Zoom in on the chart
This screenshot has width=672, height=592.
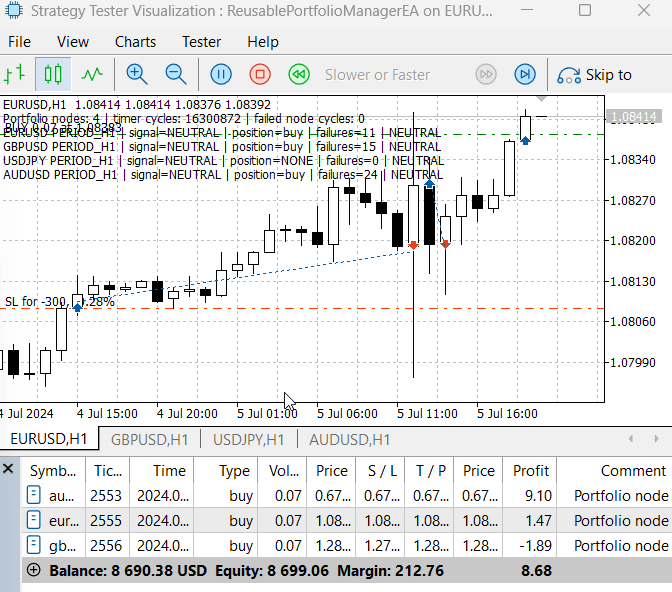137,75
